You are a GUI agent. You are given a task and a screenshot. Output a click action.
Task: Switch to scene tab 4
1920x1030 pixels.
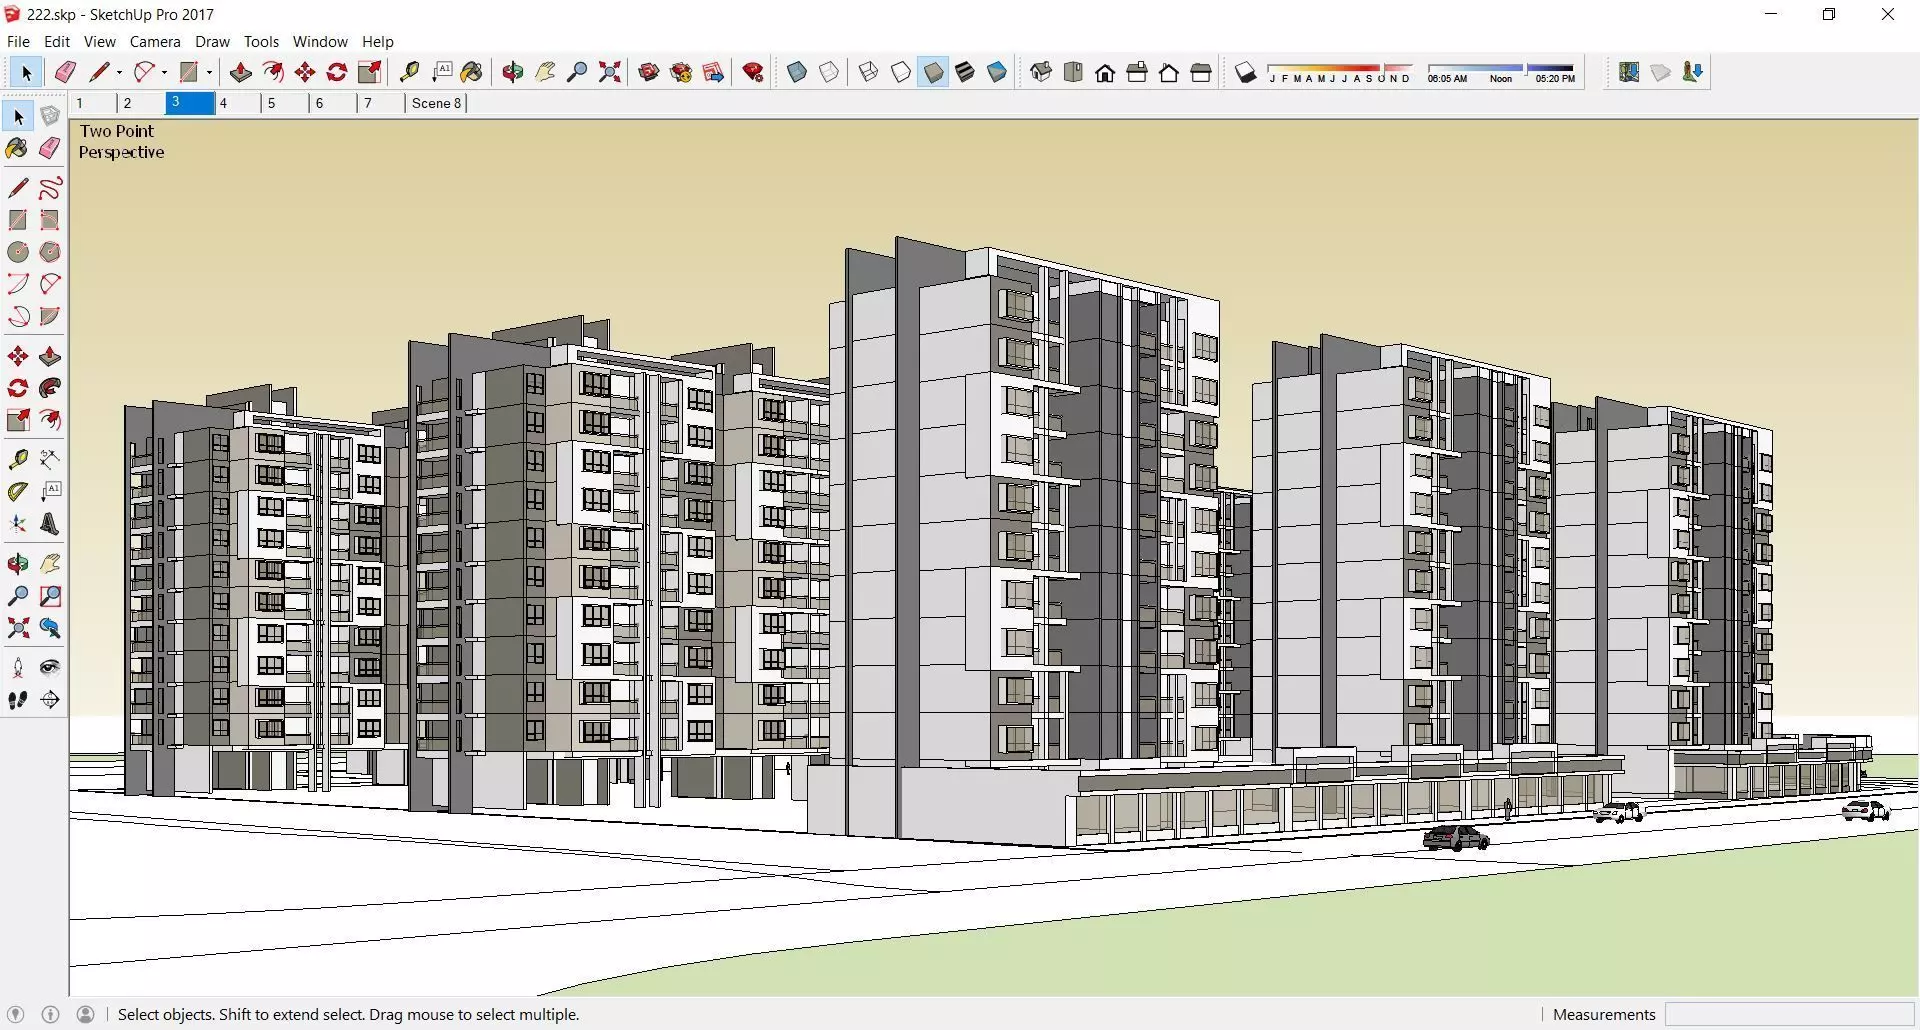coord(238,103)
